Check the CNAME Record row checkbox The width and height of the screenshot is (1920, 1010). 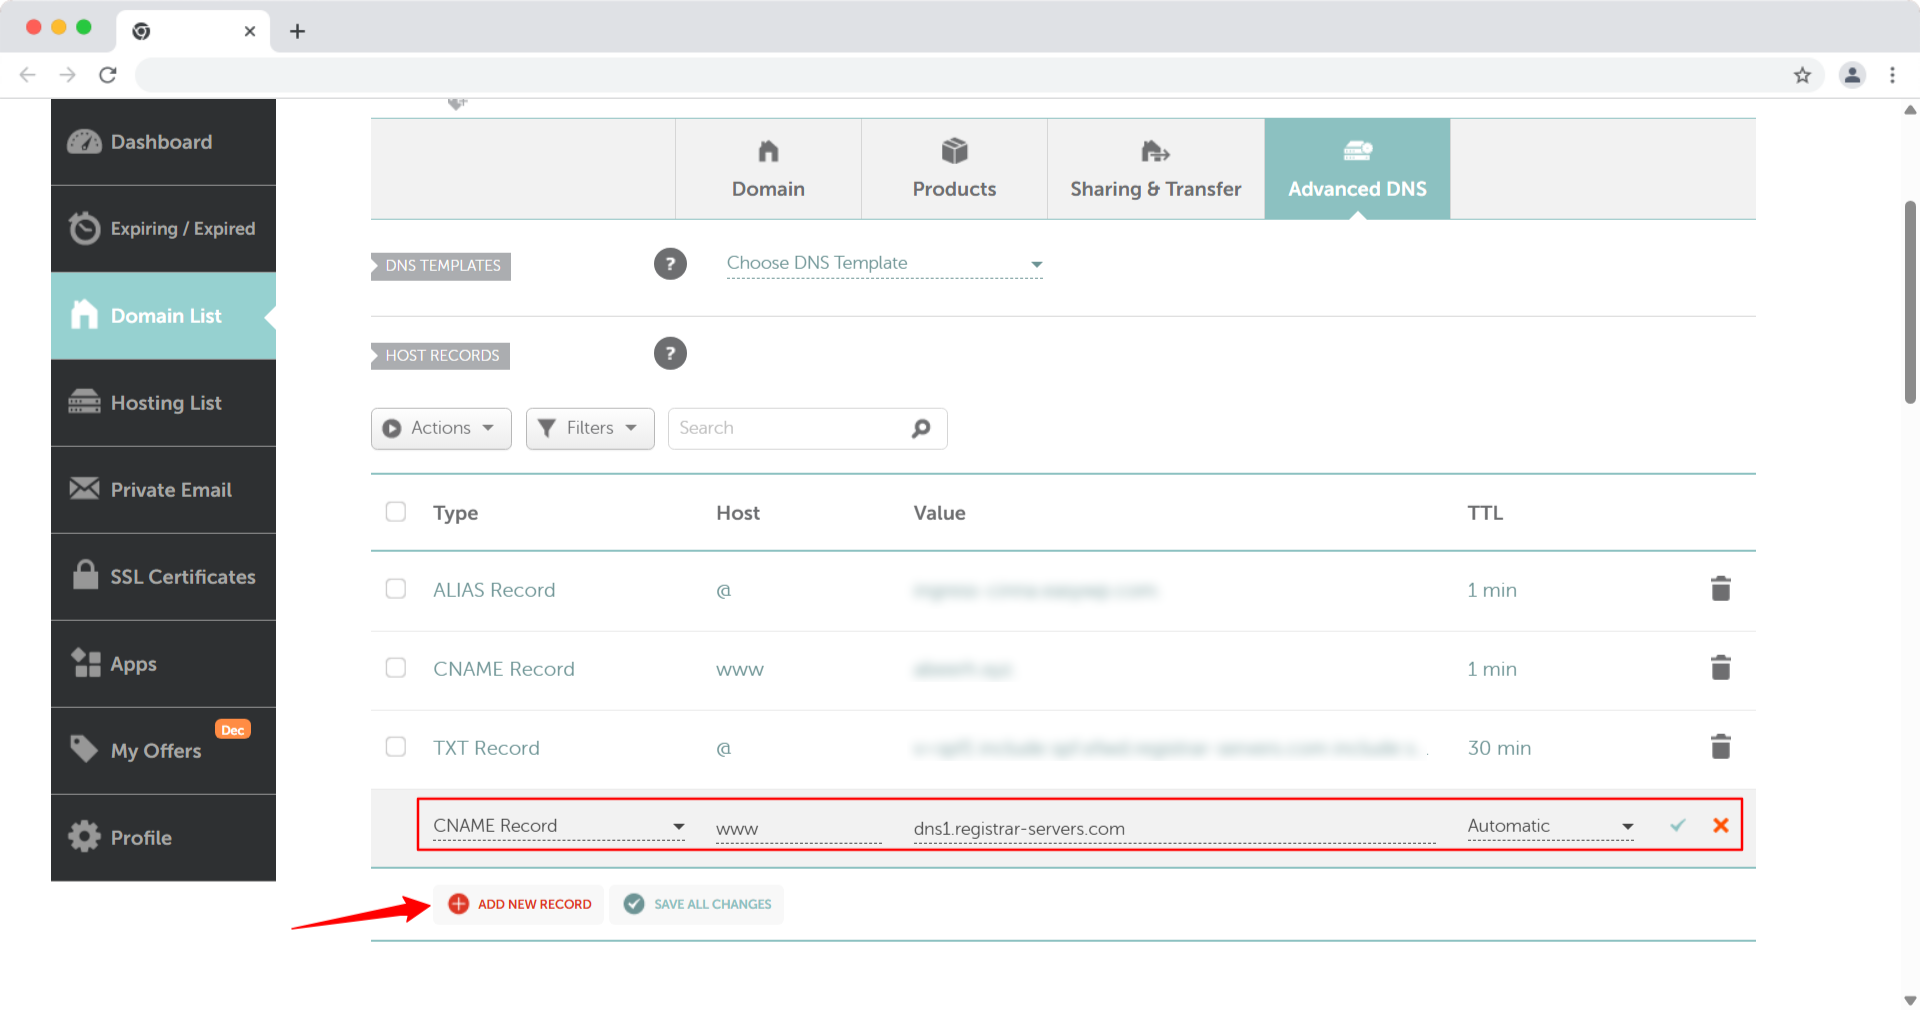click(x=395, y=668)
